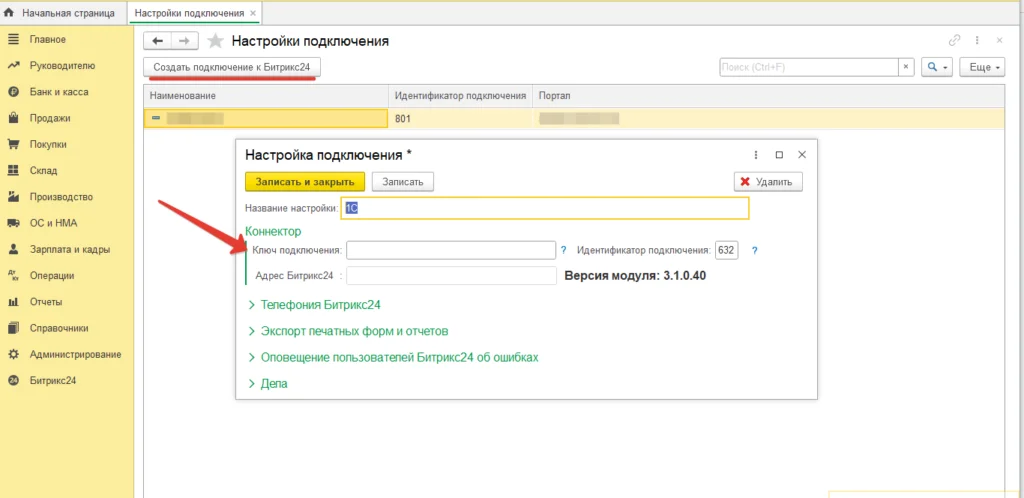Click Создать подключение к Битрикс24
Viewport: 1024px width, 498px height.
[x=232, y=67]
